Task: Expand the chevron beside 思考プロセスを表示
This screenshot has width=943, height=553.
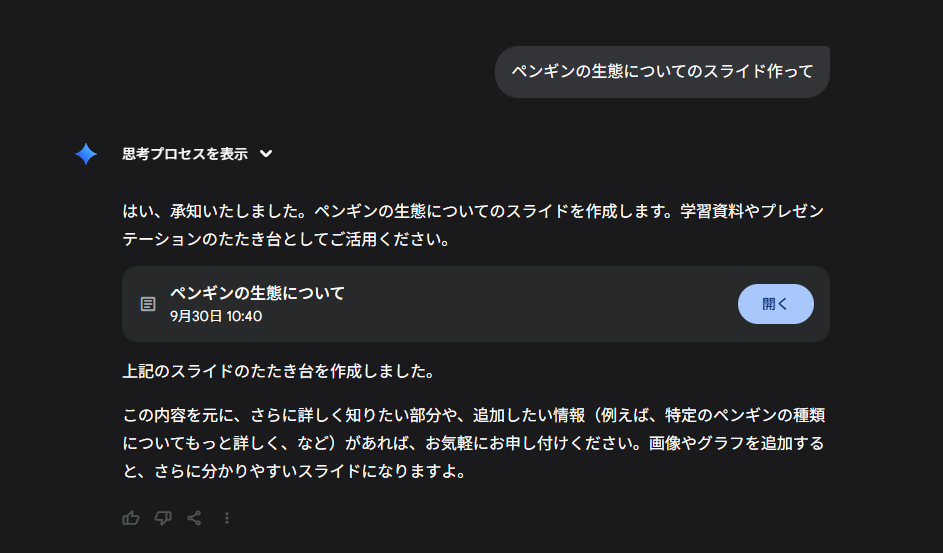Action: (x=266, y=154)
